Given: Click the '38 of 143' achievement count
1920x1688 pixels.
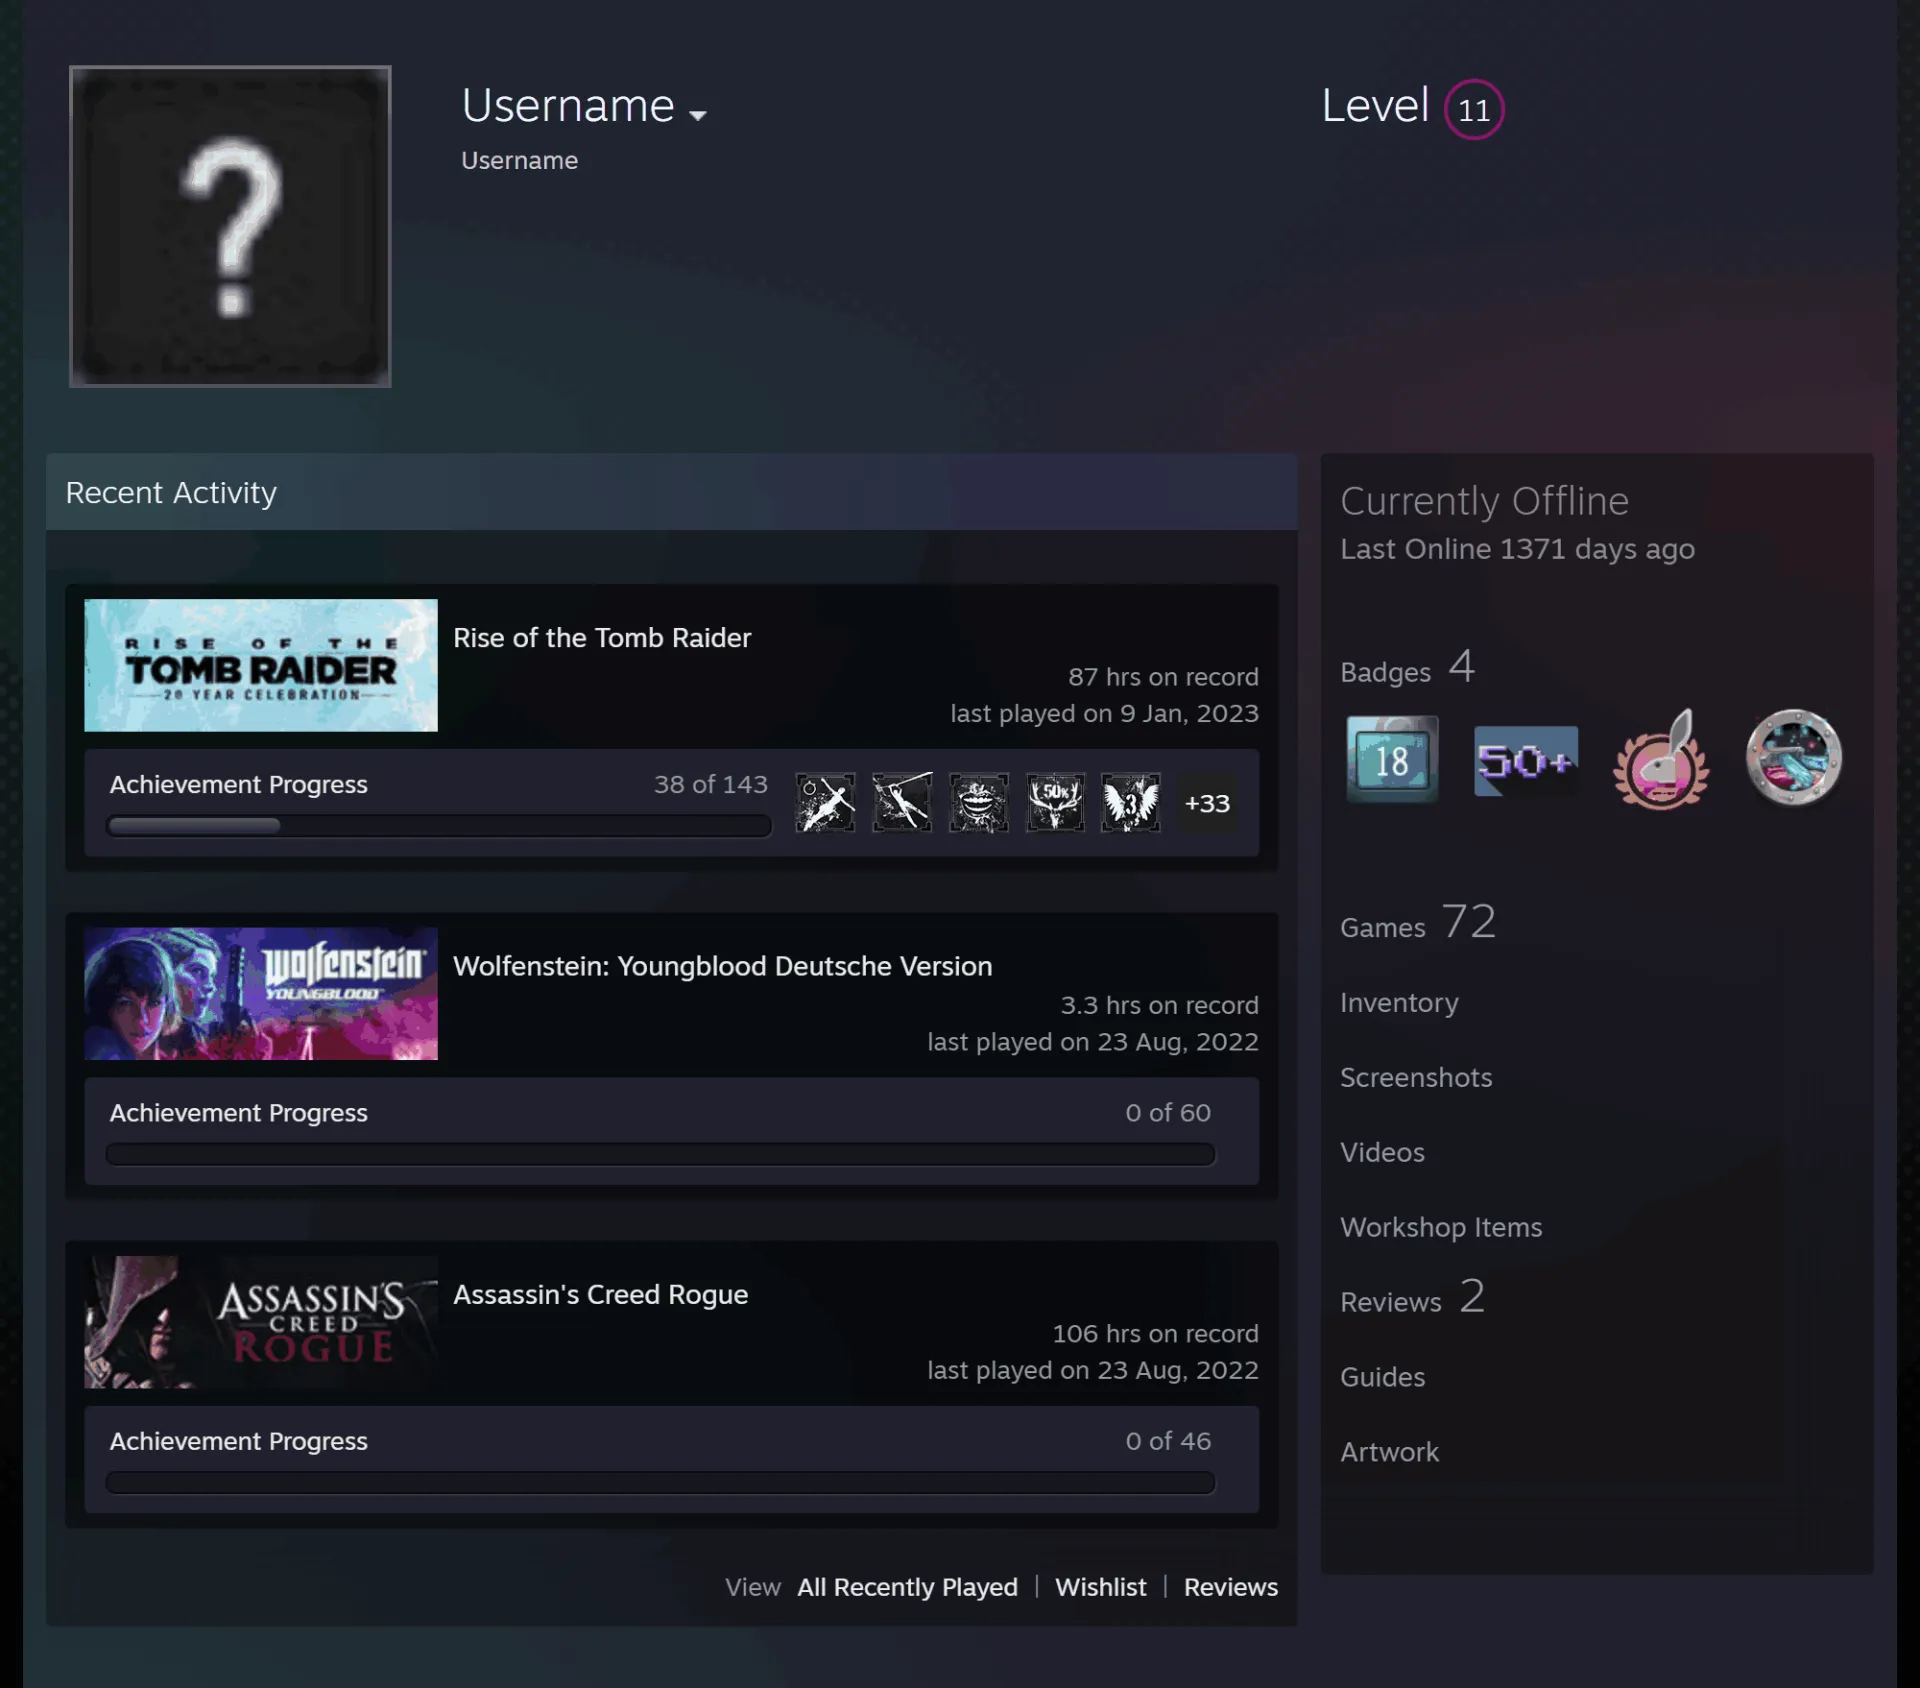Looking at the screenshot, I should [x=711, y=785].
